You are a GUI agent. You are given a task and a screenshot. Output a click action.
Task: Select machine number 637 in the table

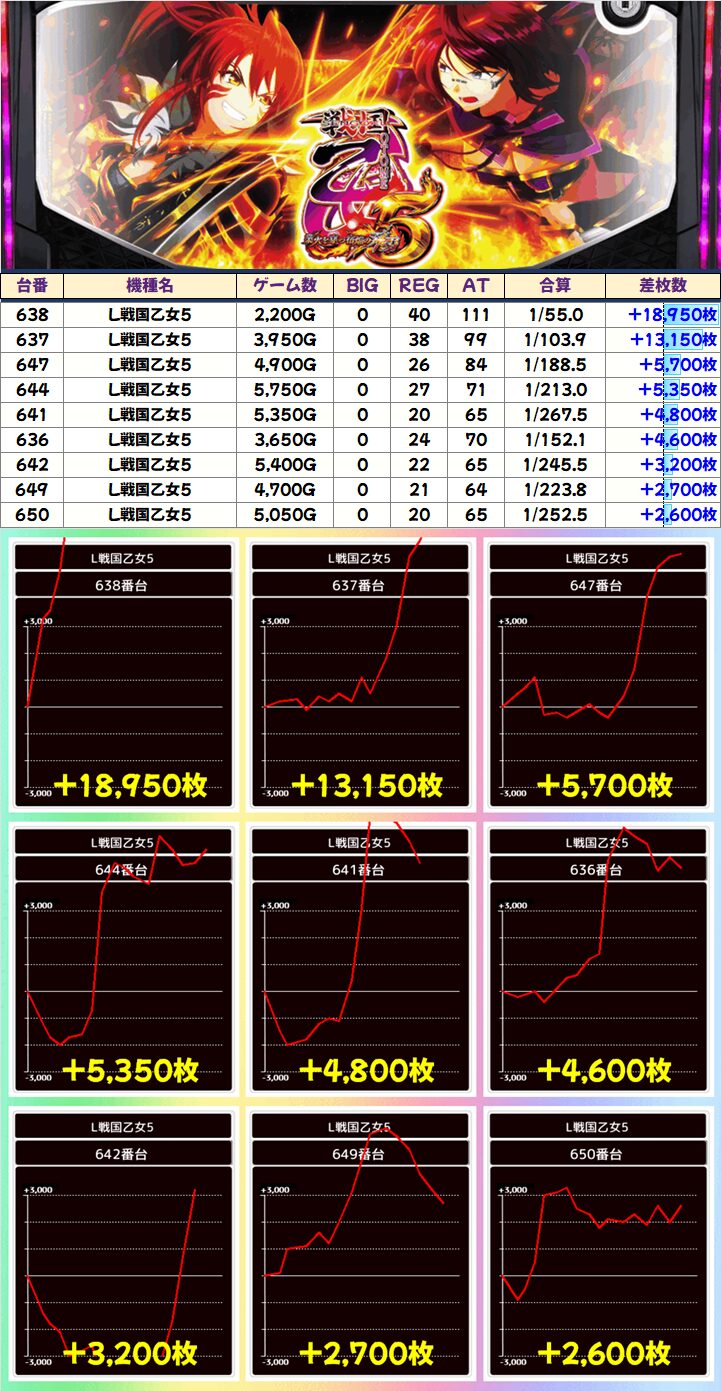tap(32, 339)
